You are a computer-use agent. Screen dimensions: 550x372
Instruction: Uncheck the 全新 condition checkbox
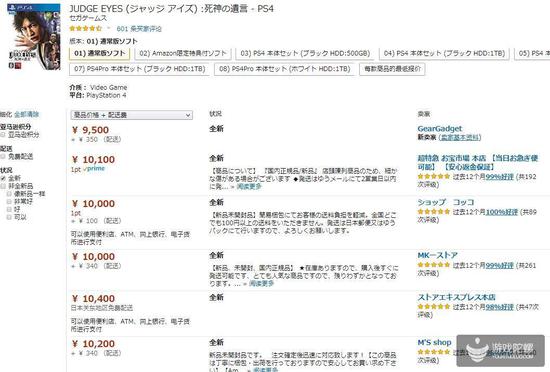3,178
